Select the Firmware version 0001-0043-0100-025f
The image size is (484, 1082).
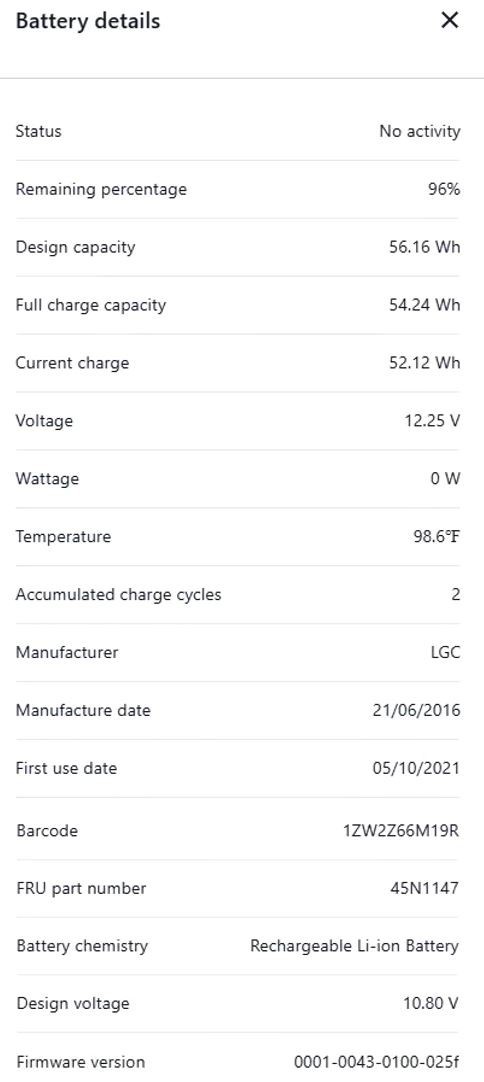click(x=377, y=1062)
